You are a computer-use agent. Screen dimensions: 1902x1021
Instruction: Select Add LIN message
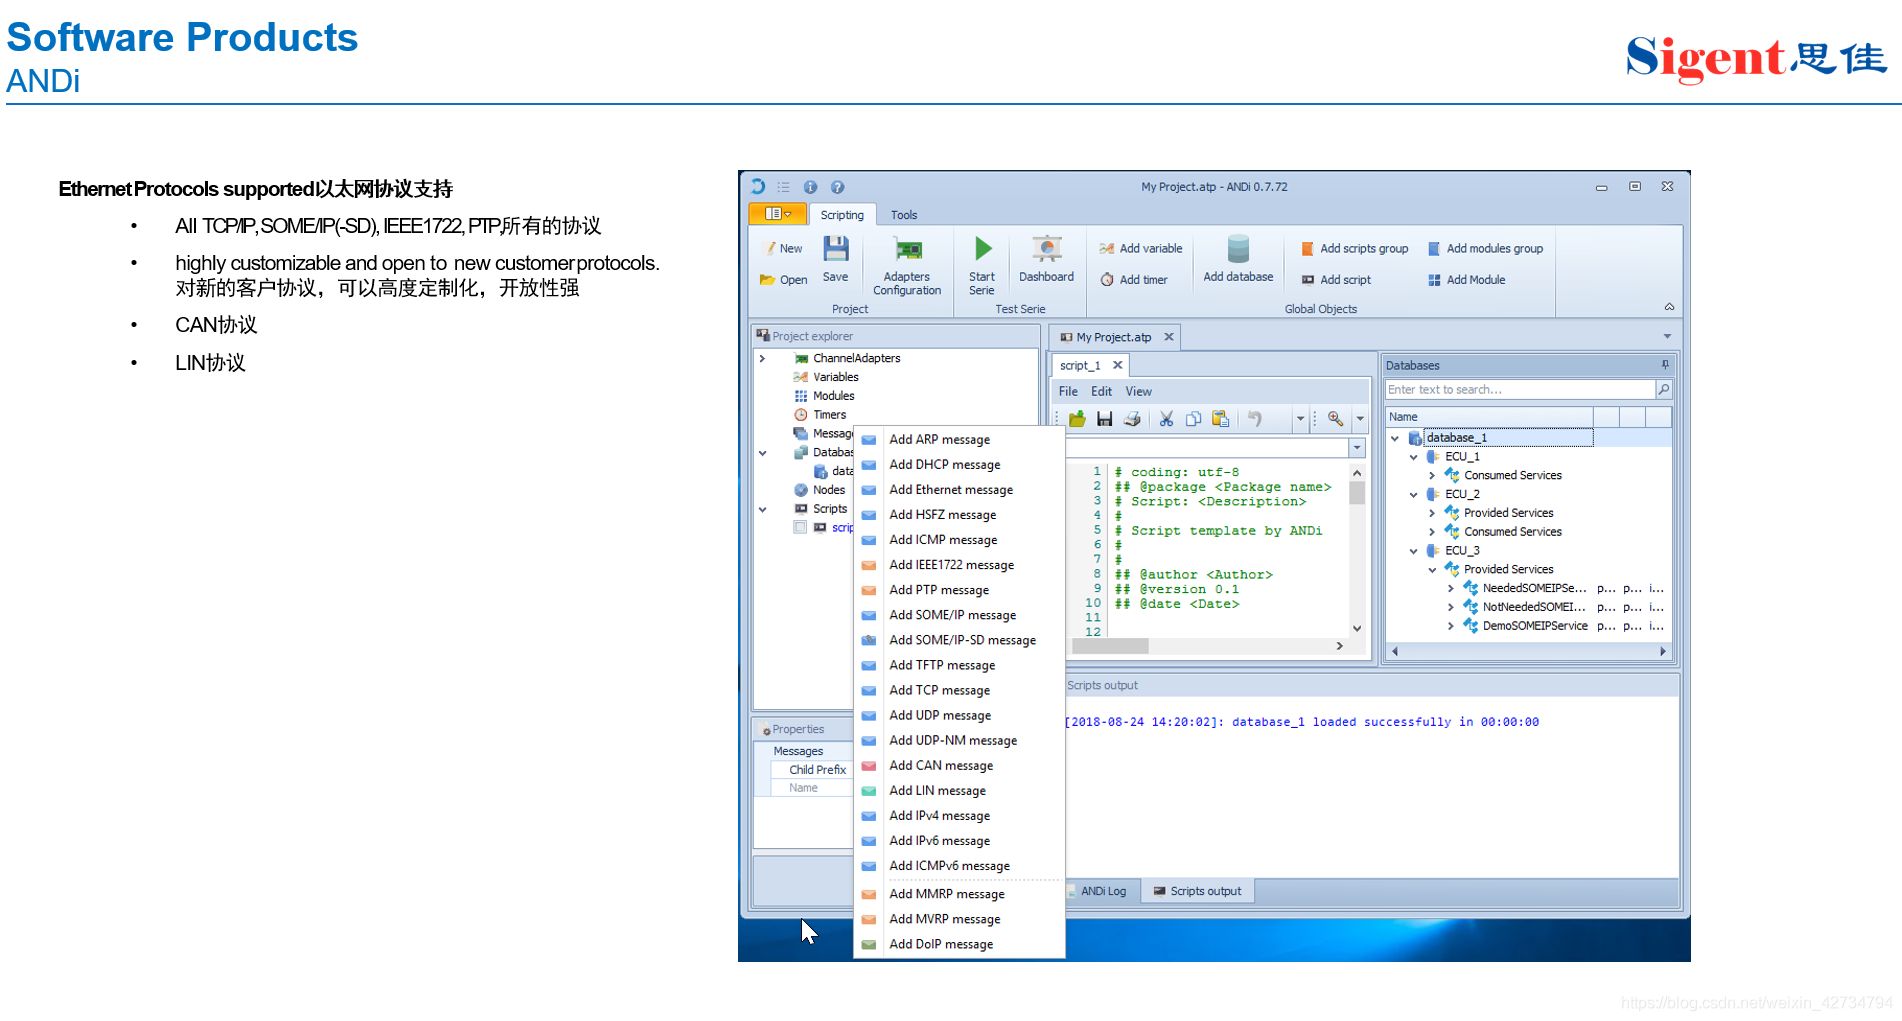click(x=959, y=791)
